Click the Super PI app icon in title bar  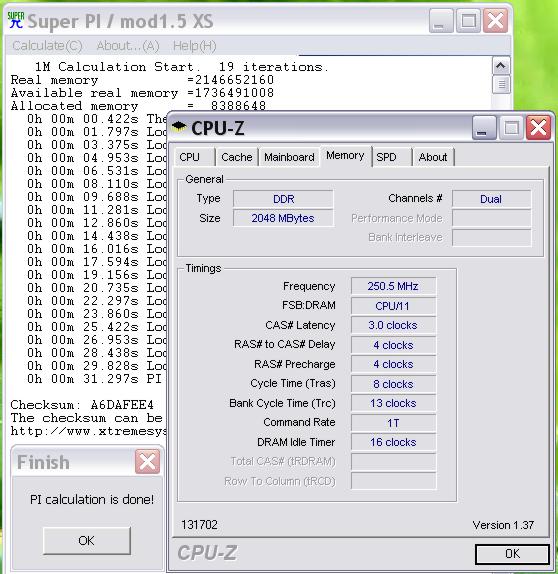pyautogui.click(x=16, y=20)
